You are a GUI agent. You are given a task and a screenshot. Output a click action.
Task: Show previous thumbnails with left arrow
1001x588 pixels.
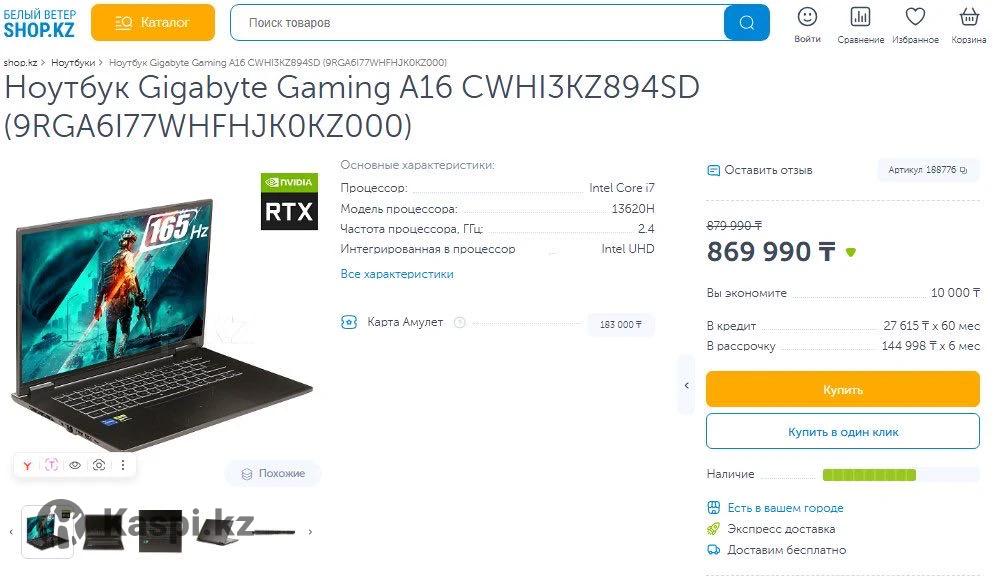pos(11,532)
